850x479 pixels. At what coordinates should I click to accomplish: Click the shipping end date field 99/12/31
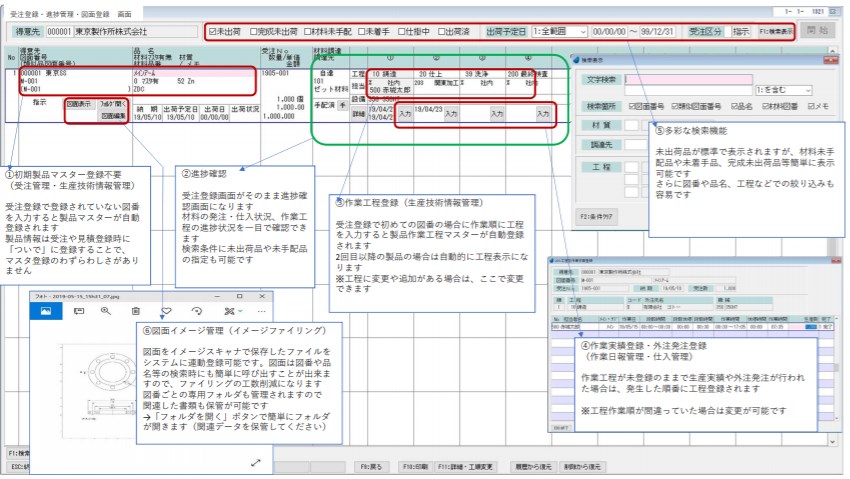pyautogui.click(x=657, y=32)
